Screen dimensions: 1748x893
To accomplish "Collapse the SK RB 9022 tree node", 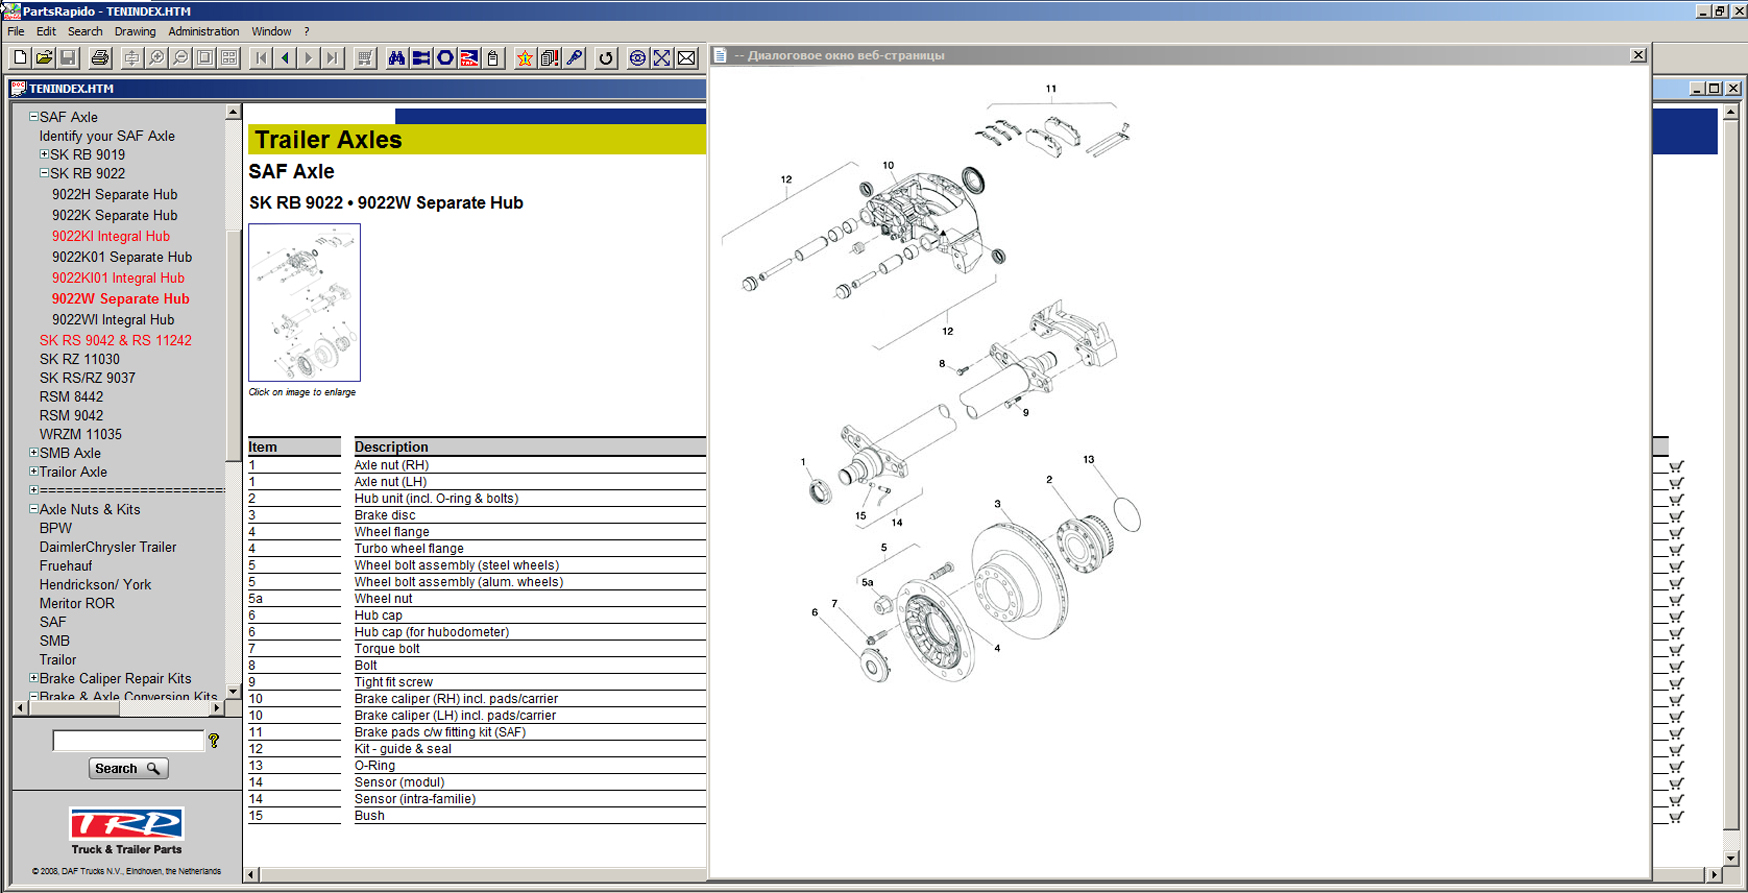I will [x=44, y=173].
